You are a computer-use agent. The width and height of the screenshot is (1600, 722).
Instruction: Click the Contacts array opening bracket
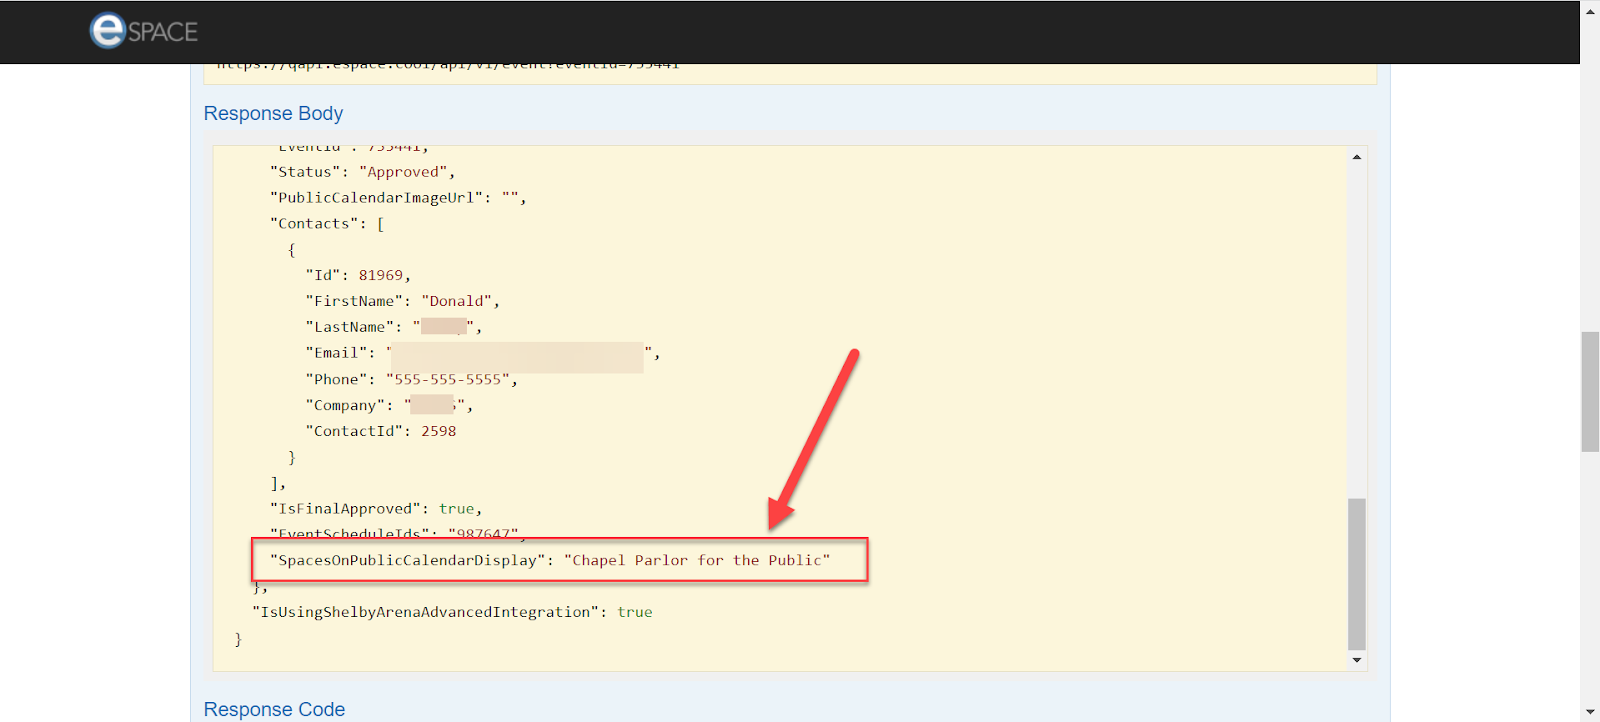coord(380,224)
